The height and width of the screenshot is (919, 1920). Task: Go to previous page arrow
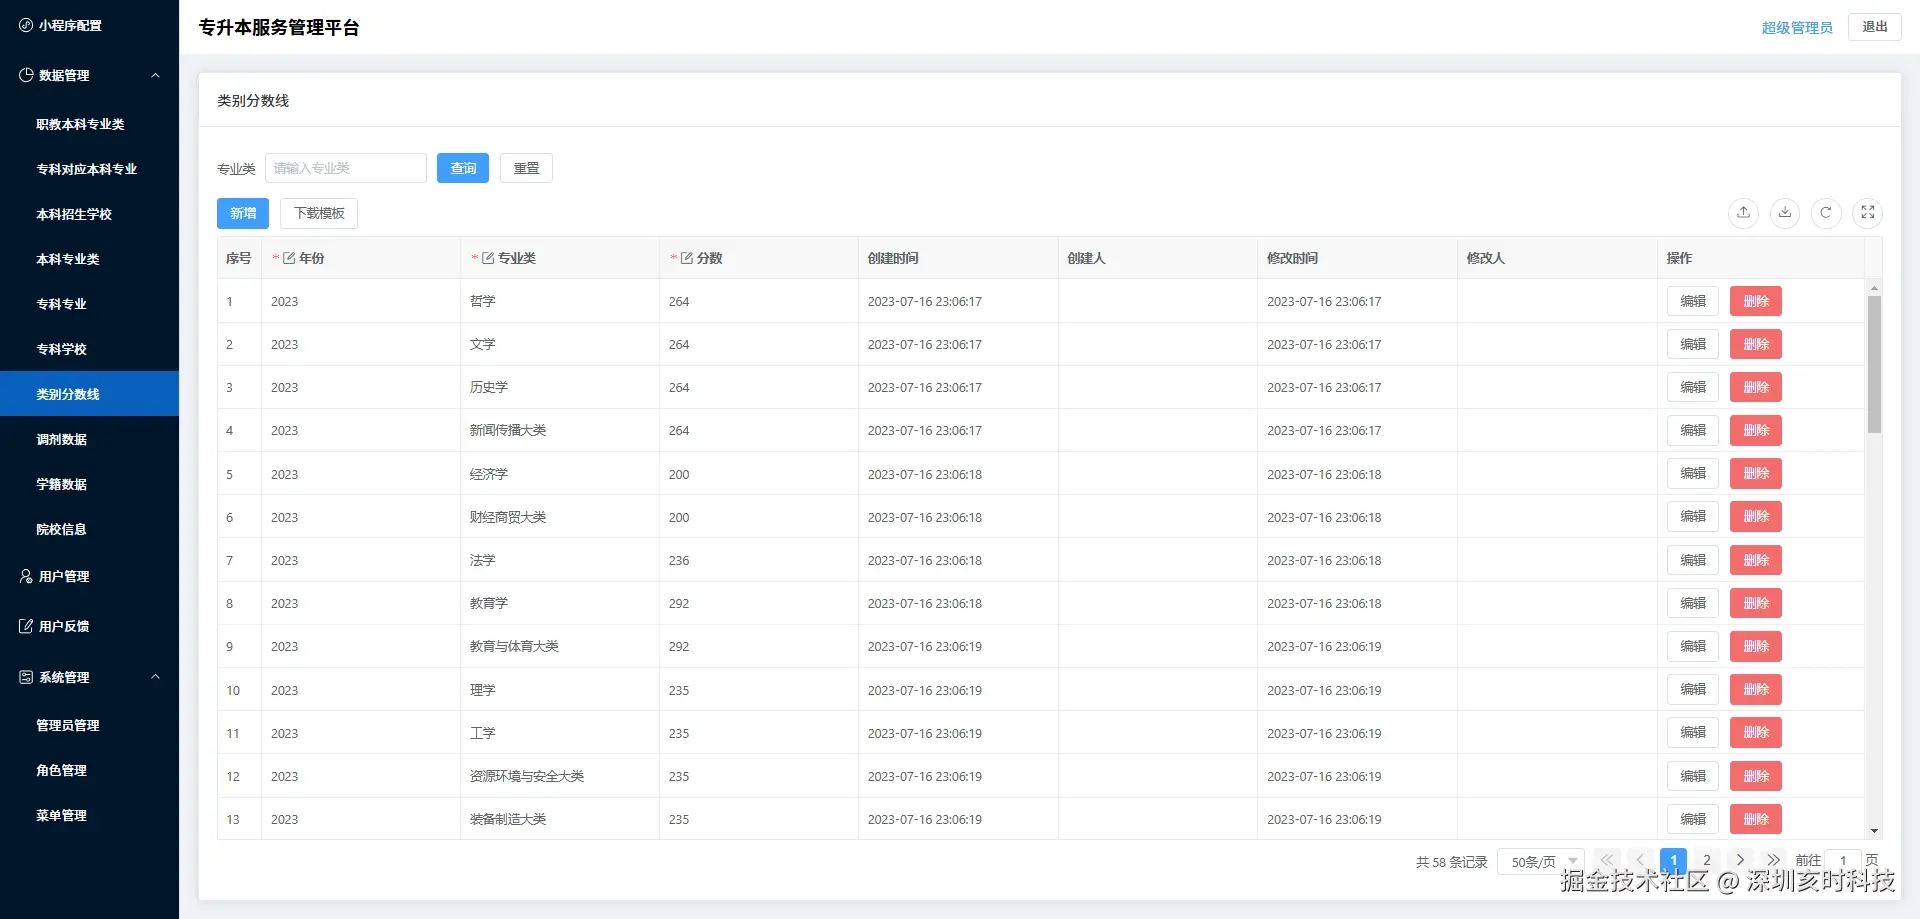(1640, 860)
